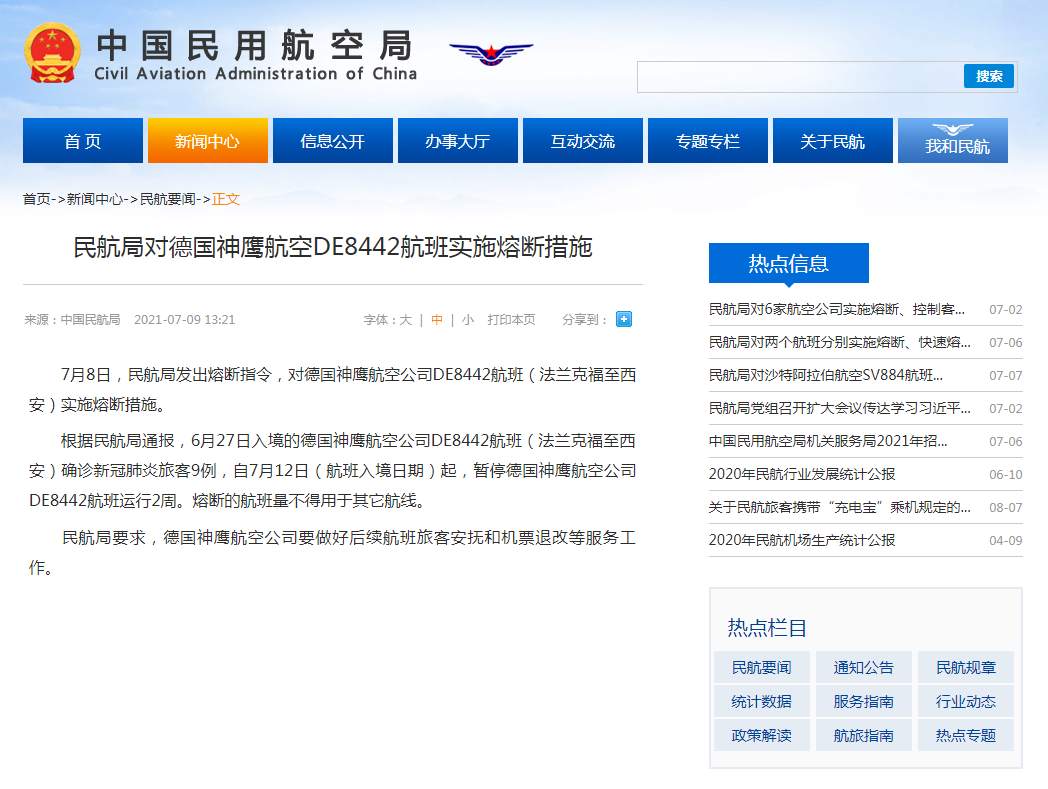This screenshot has width=1048, height=789.
Task: Click the national emblem logo in header
Action: click(x=53, y=52)
